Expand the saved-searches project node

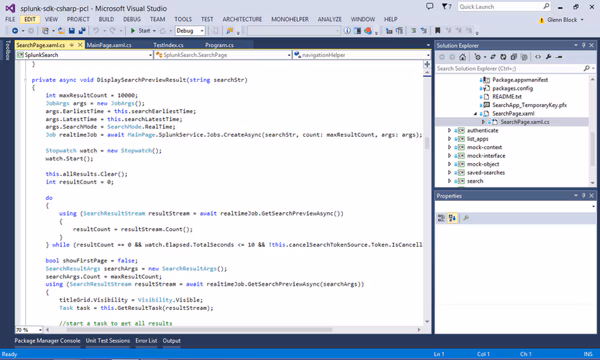[449, 173]
